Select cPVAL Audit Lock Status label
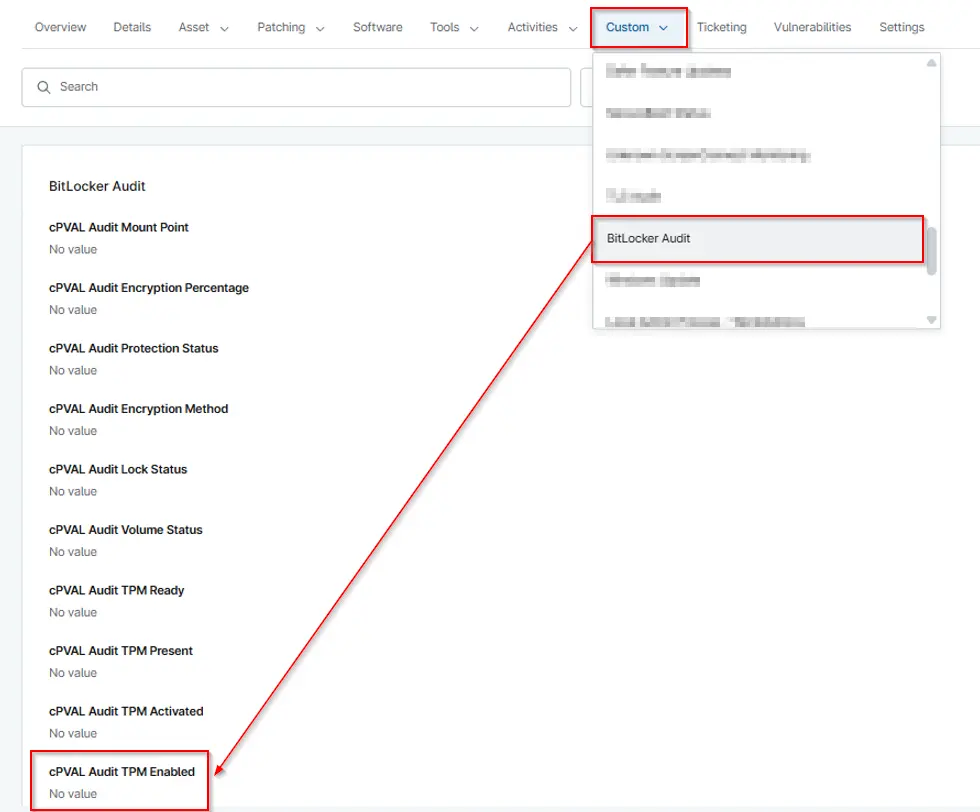Image resolution: width=980 pixels, height=812 pixels. pos(118,469)
